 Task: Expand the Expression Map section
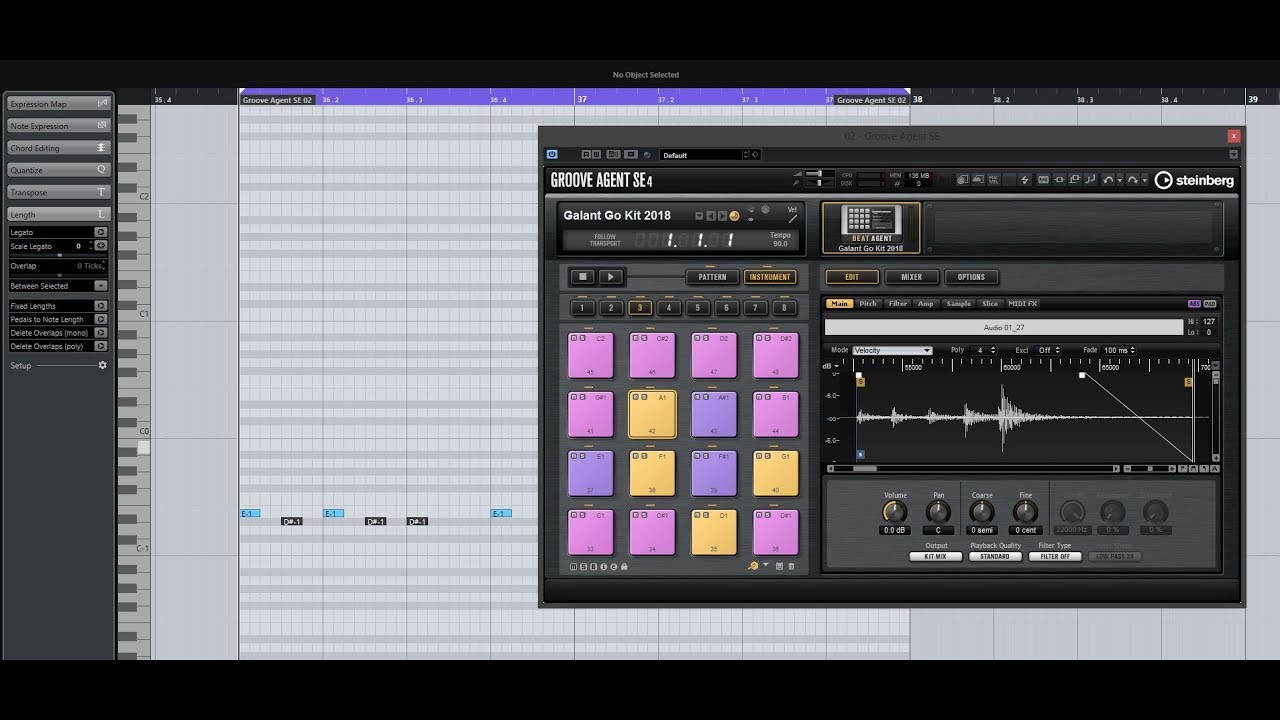tap(59, 104)
